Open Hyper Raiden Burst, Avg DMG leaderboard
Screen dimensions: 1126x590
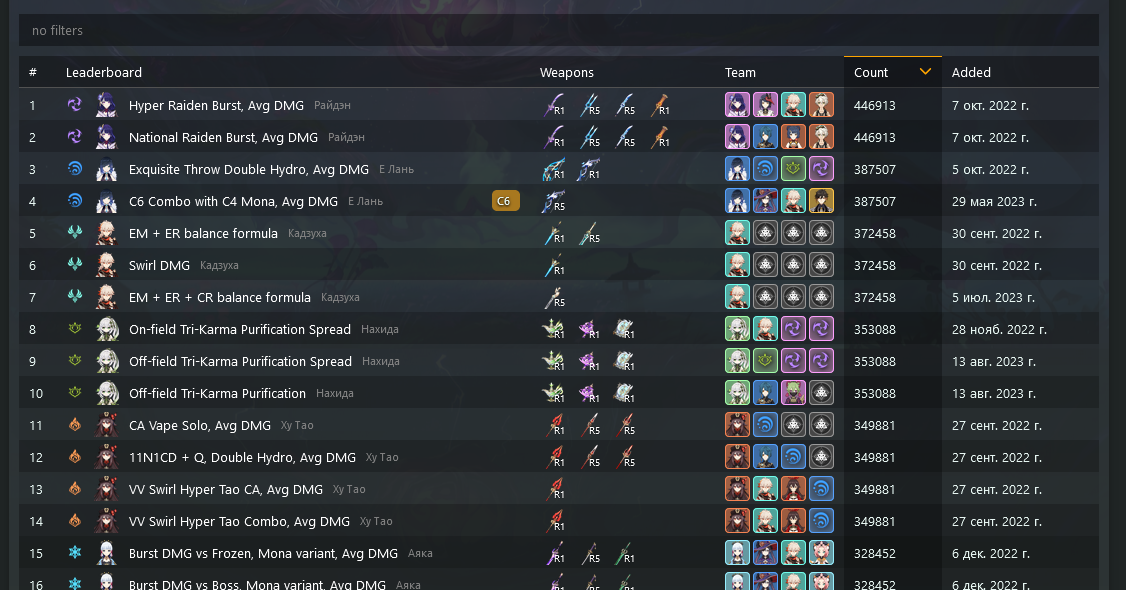click(x=216, y=106)
